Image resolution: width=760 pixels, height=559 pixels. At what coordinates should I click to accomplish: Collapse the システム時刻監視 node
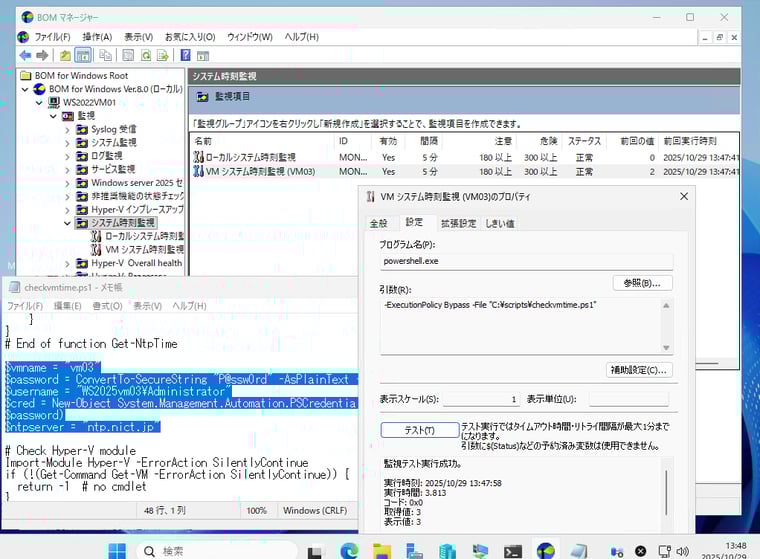coord(67,223)
